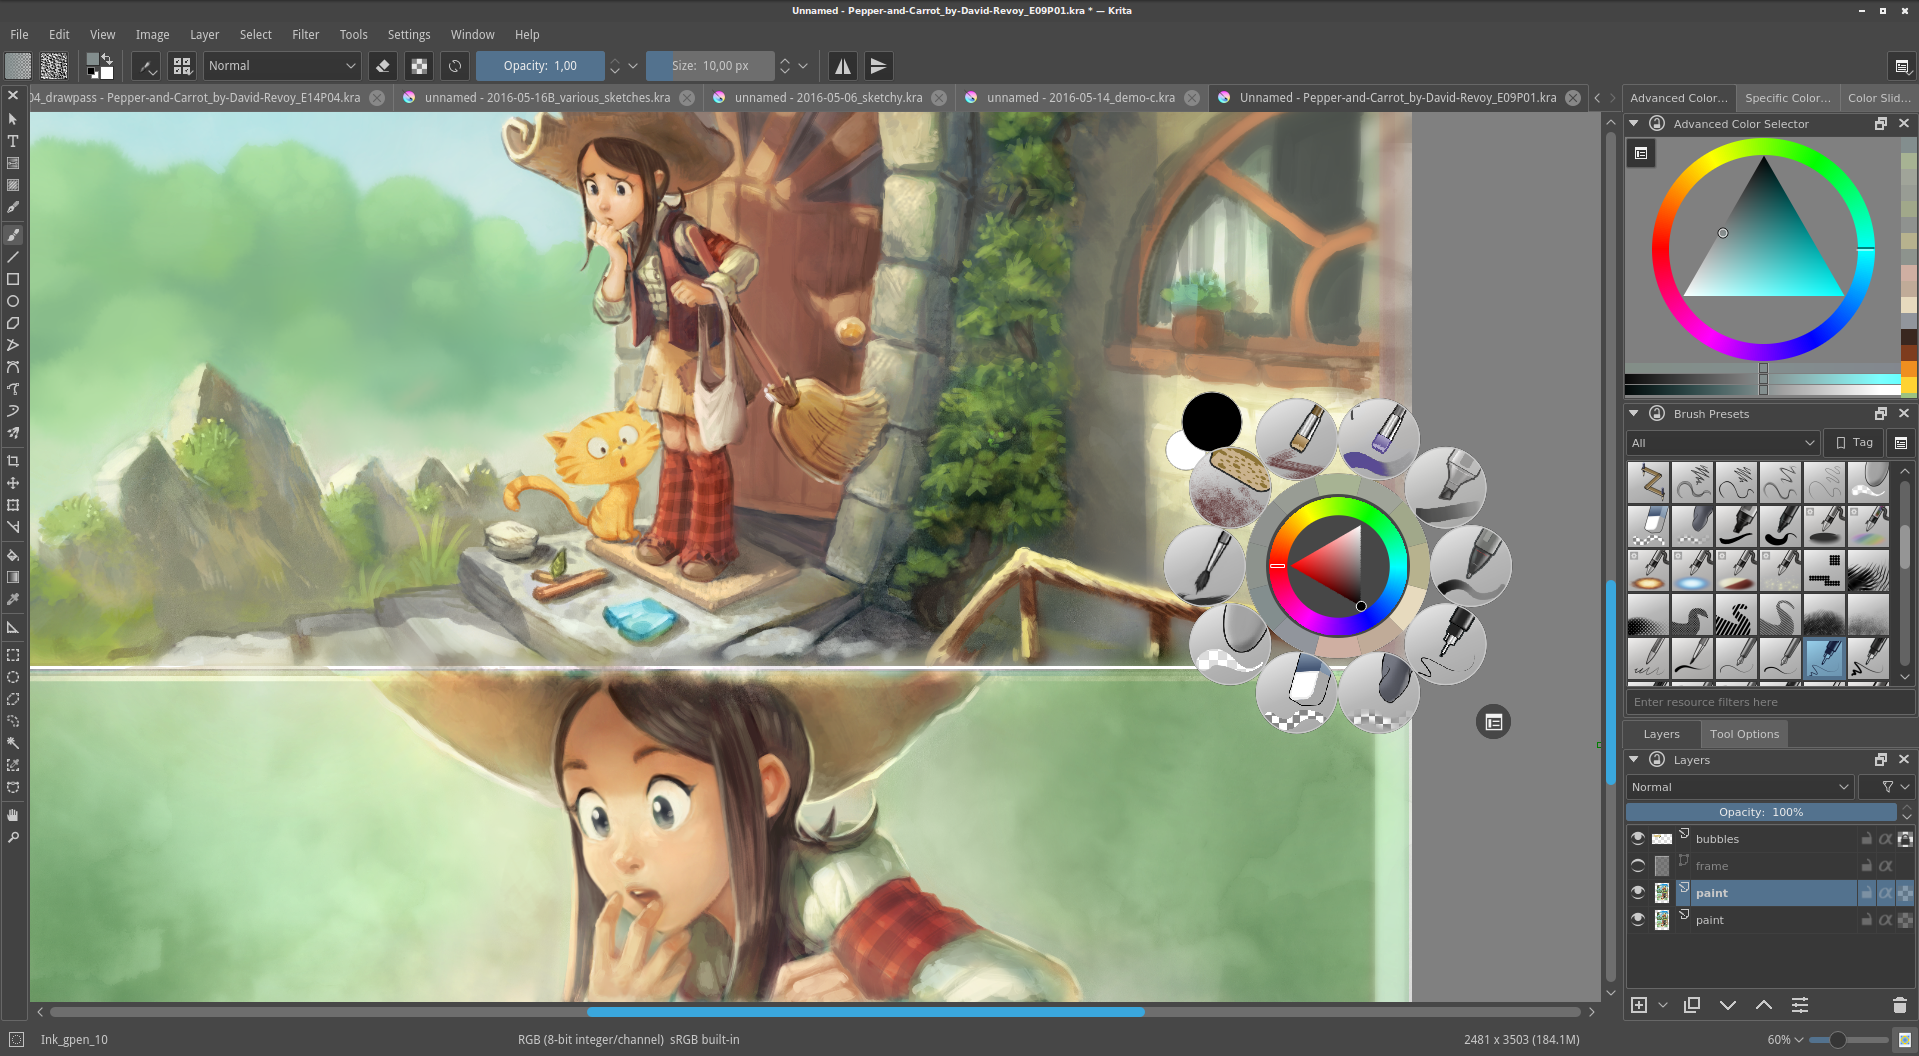Screen dimensions: 1919x1056
Task: Select the Crop tool
Action: (x=13, y=461)
